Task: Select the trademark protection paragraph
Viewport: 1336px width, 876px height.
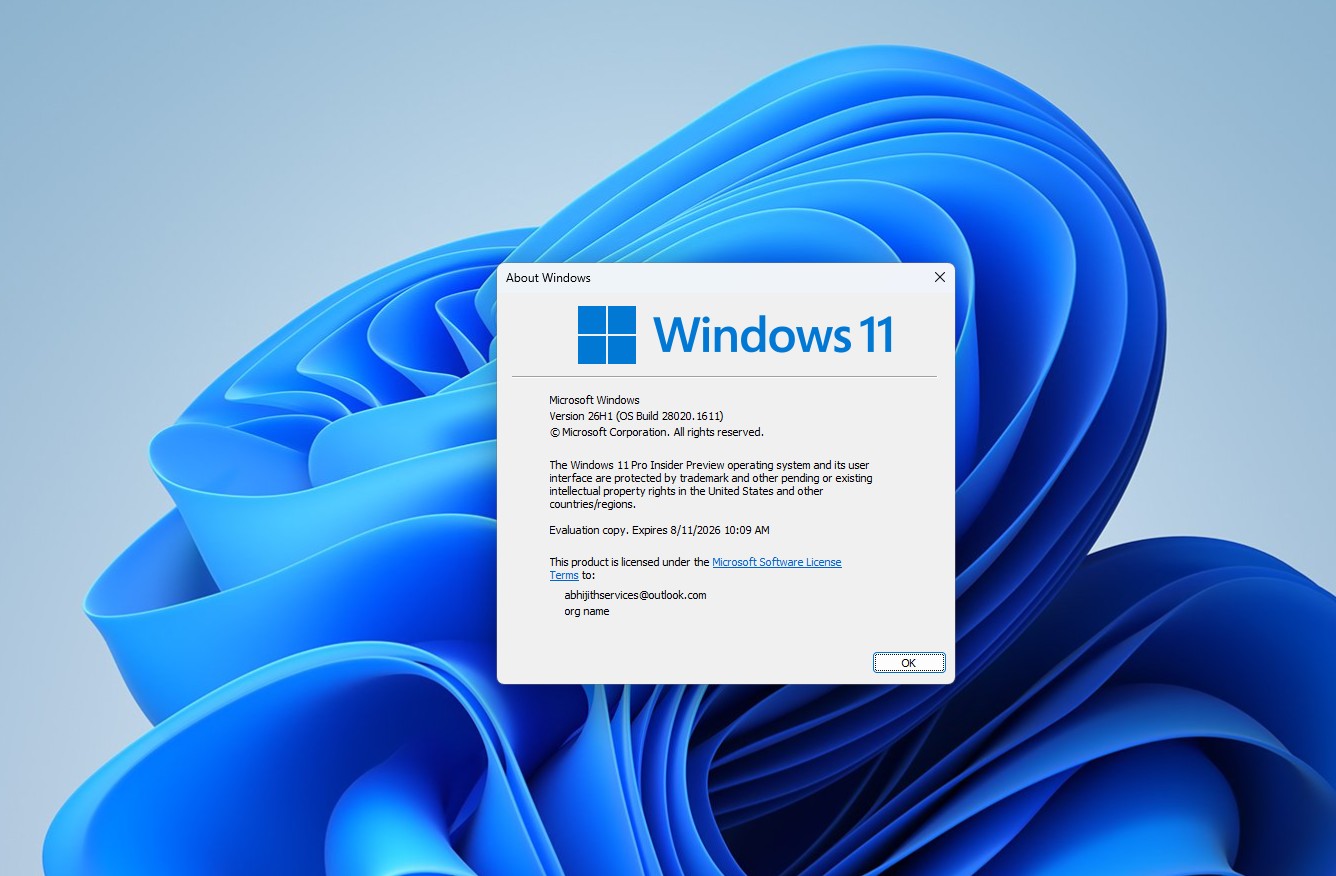Action: tap(710, 484)
